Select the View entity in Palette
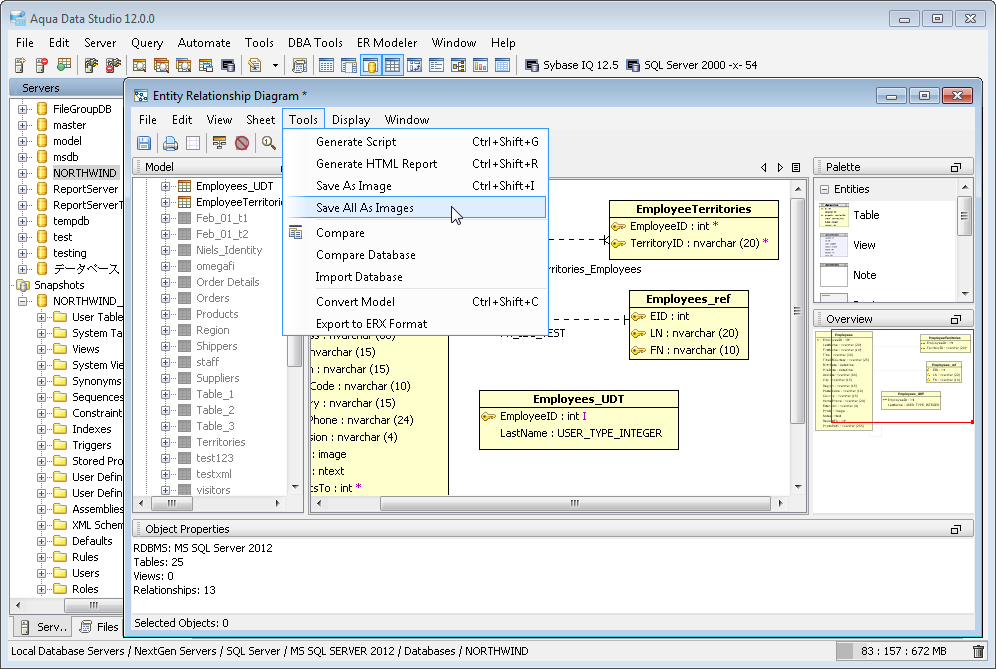Viewport: 996px width, 669px height. click(864, 245)
